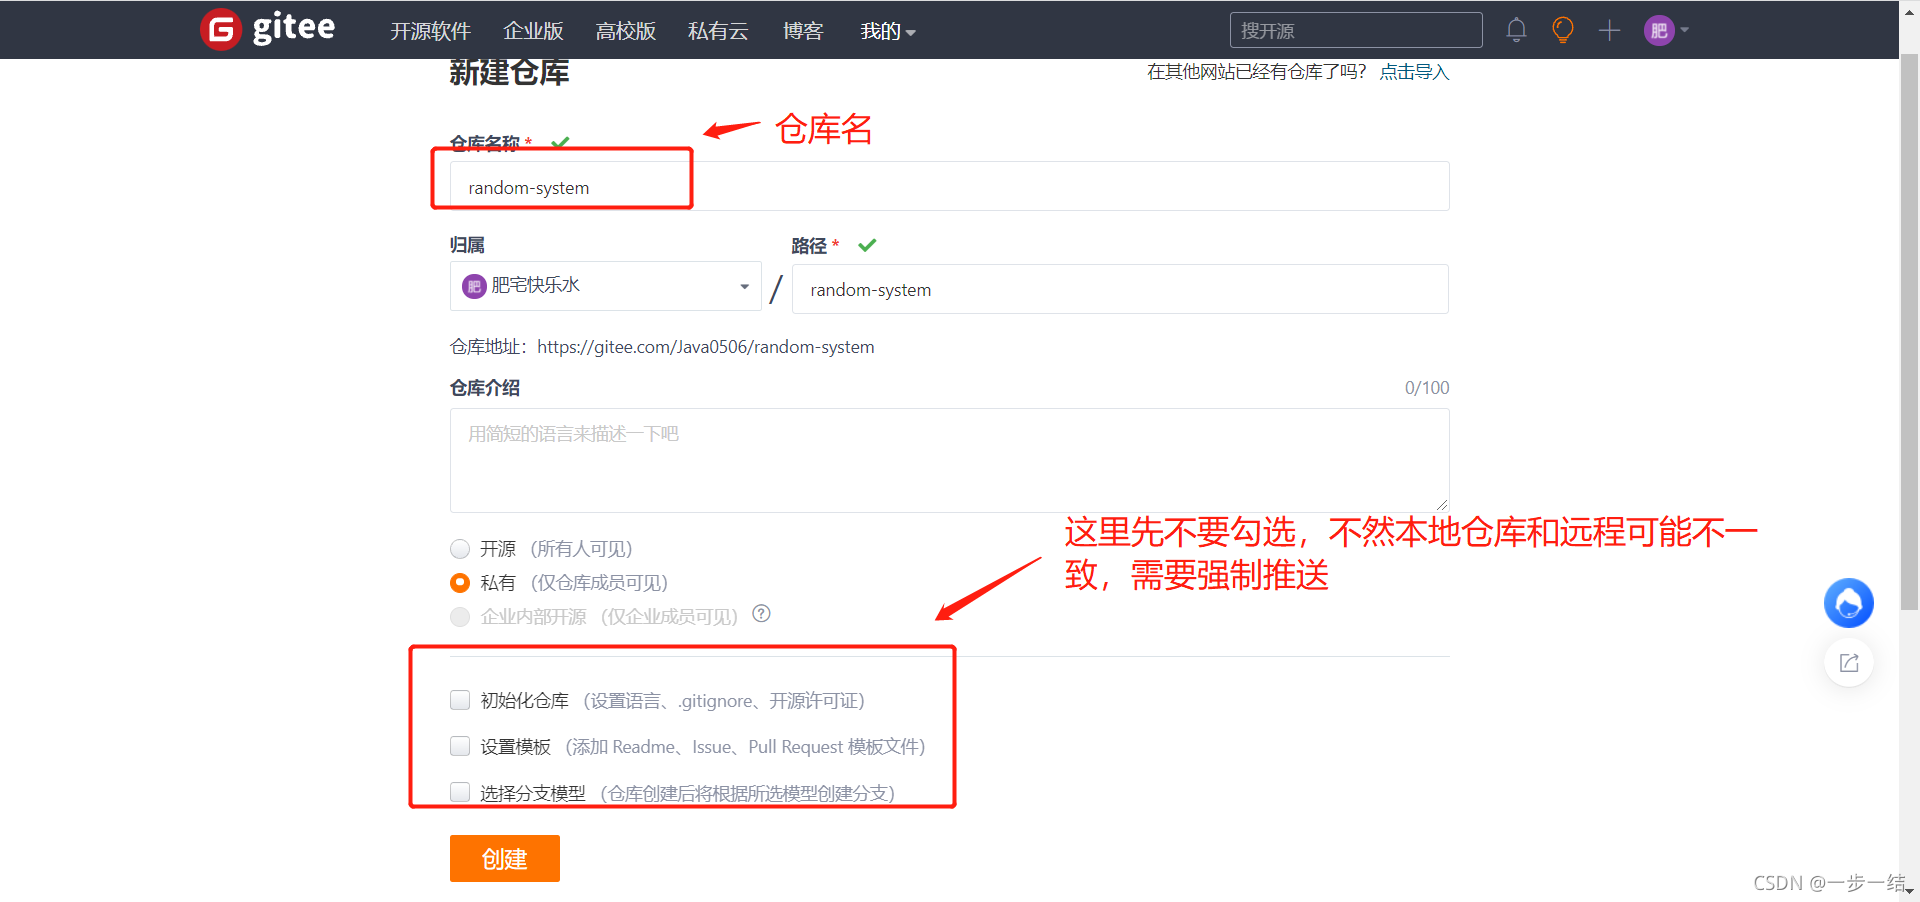The image size is (1920, 902).
Task: Click the lightbulb icon in header
Action: pyautogui.click(x=1562, y=30)
